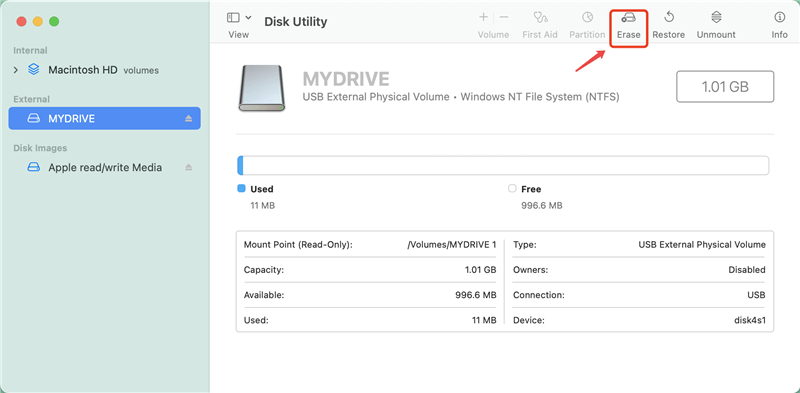Click the Internal sidebar section header
Image resolution: width=800 pixels, height=393 pixels.
click(x=30, y=51)
